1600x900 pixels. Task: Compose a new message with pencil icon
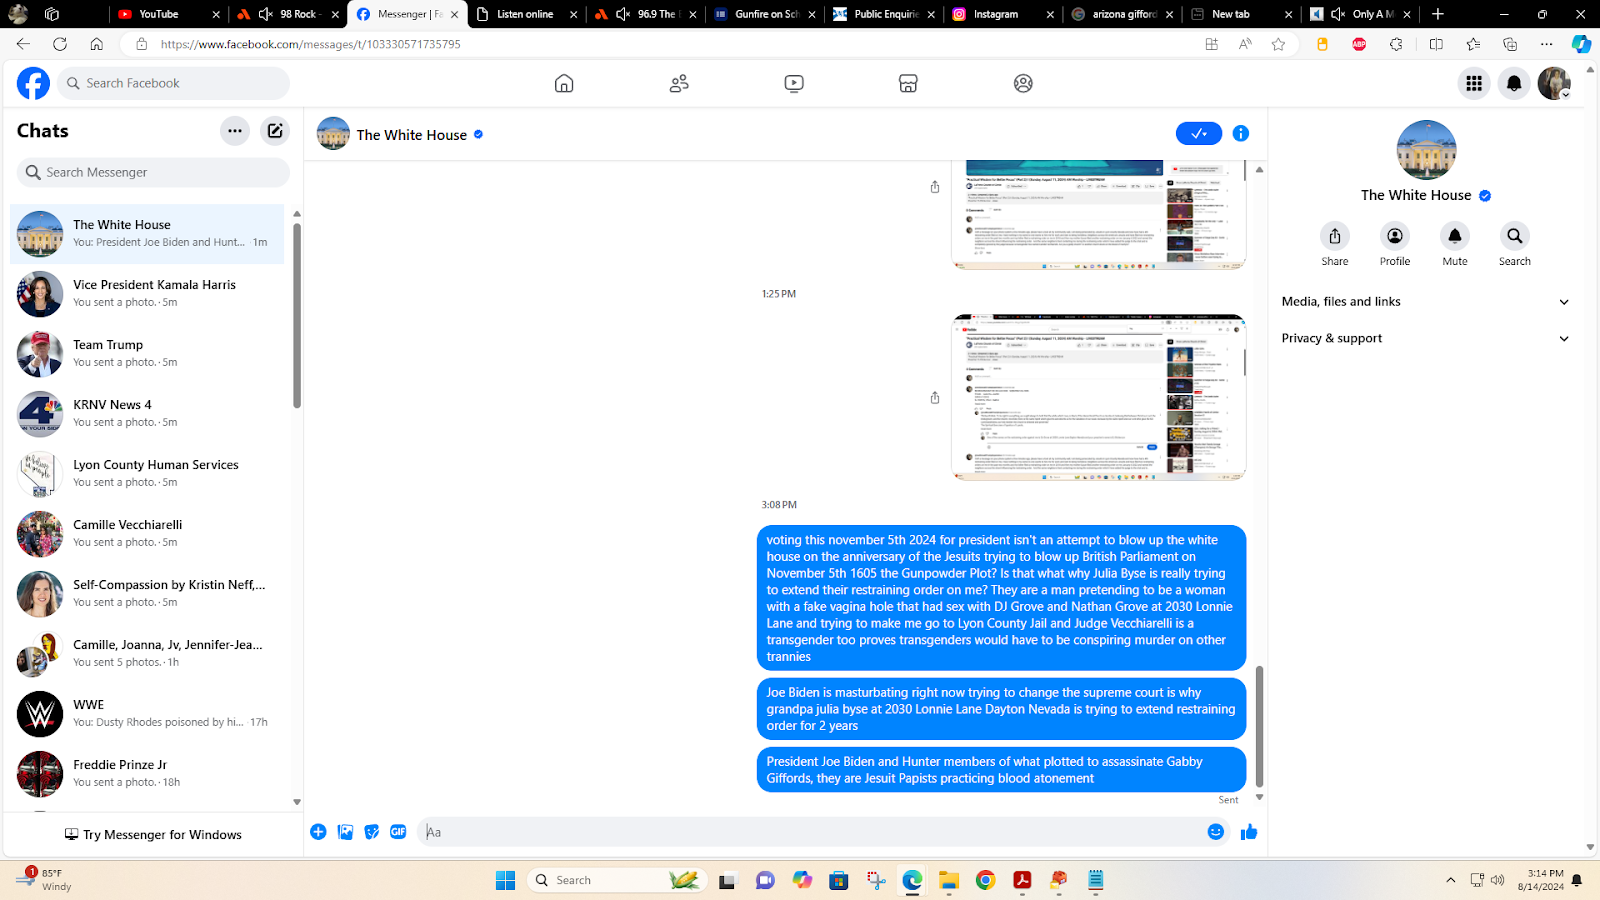[x=275, y=131]
